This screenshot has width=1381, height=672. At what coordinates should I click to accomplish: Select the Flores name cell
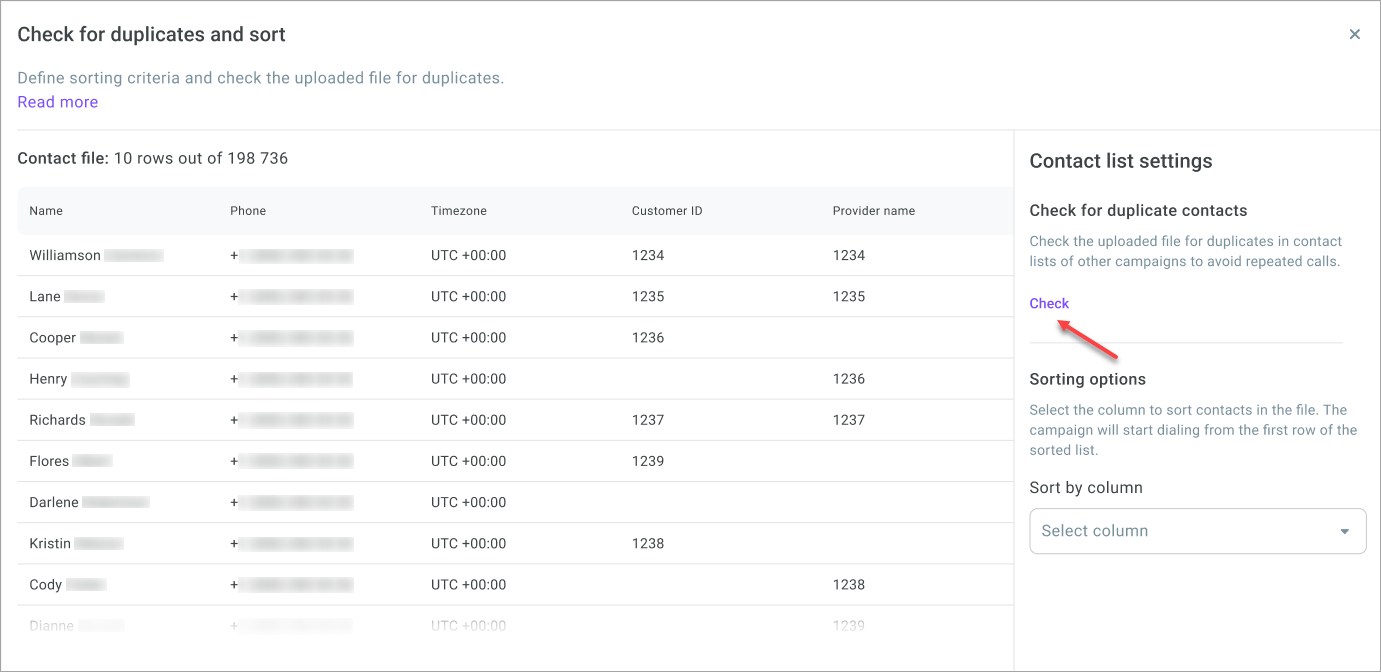click(71, 461)
